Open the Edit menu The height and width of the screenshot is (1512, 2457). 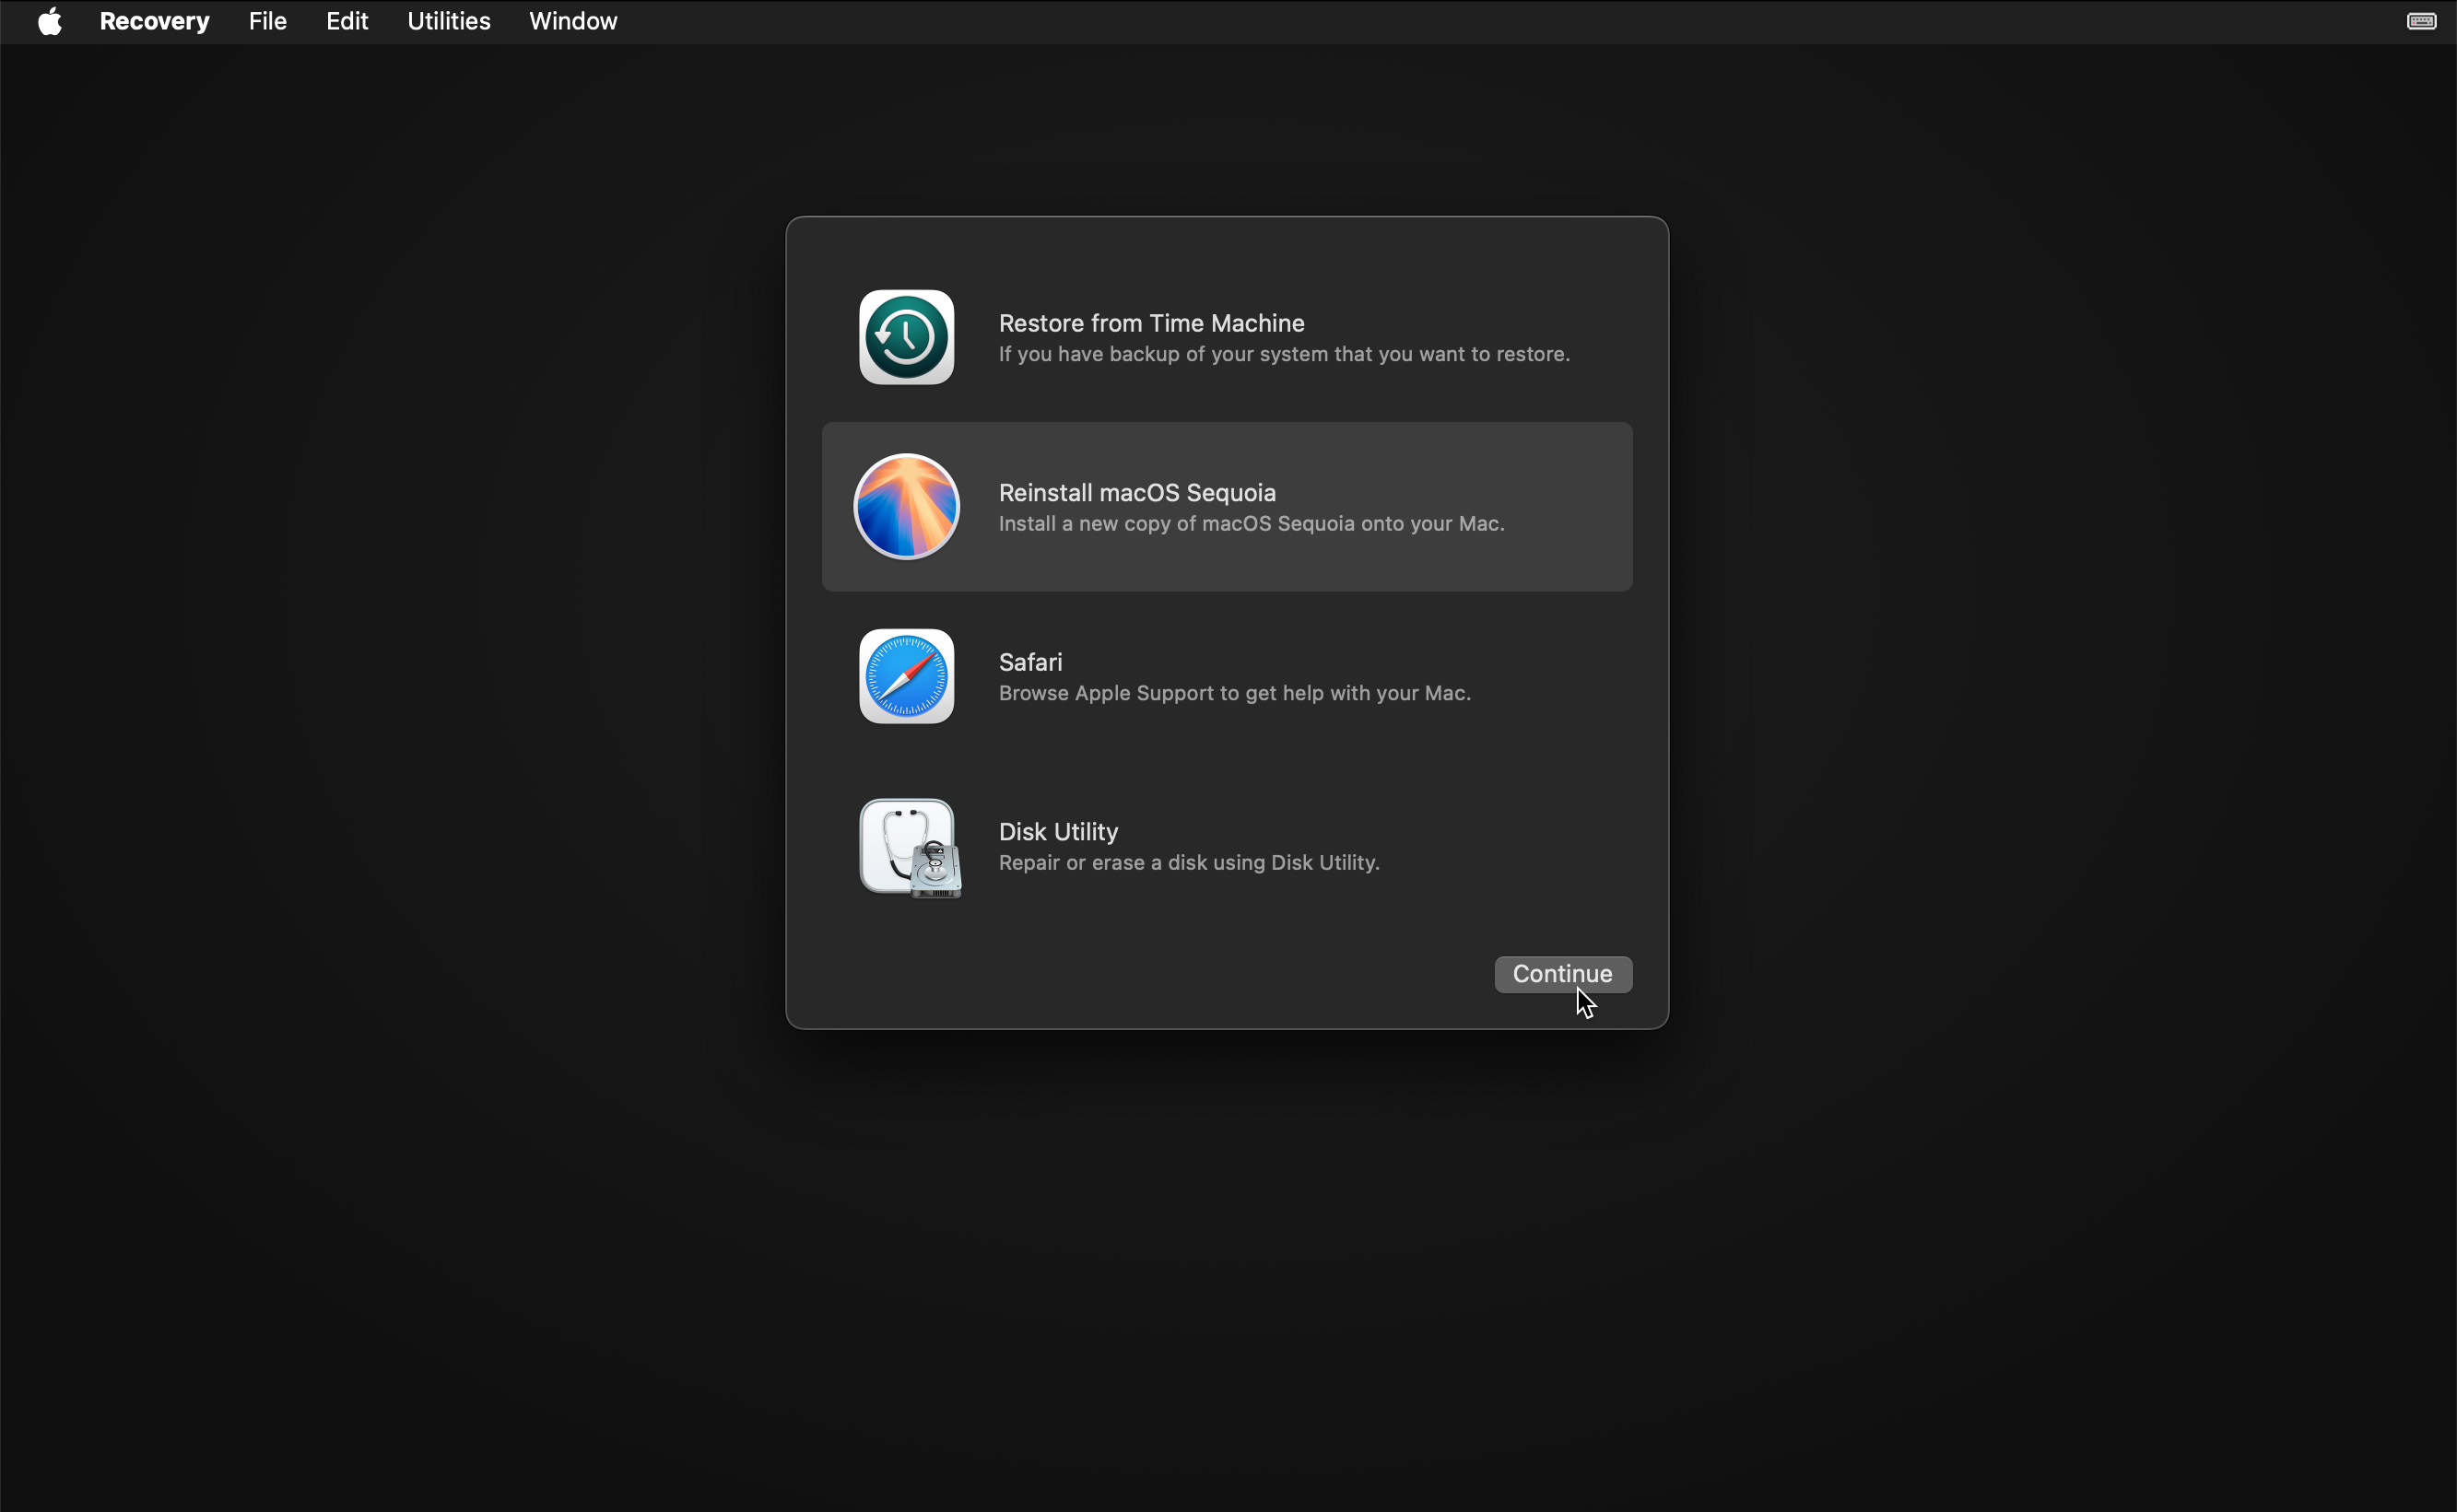click(x=347, y=21)
